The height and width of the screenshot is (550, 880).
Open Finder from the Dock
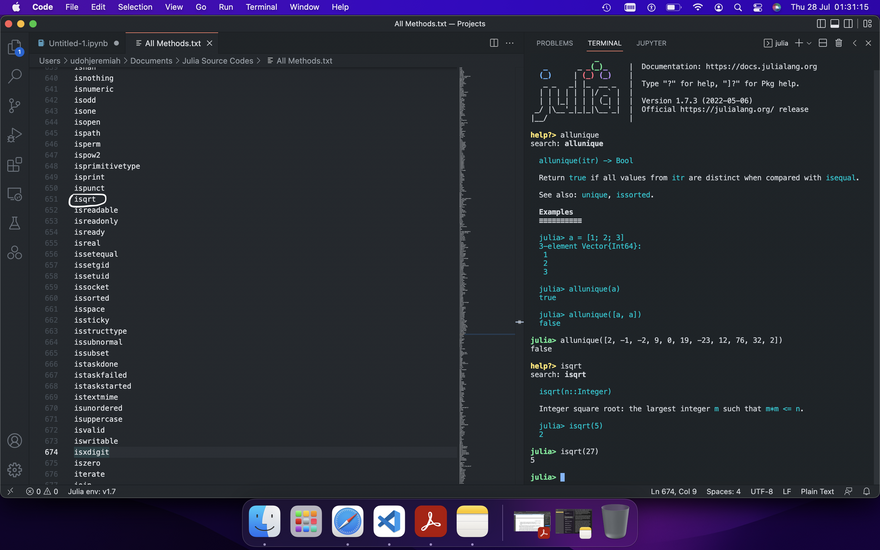tap(265, 521)
